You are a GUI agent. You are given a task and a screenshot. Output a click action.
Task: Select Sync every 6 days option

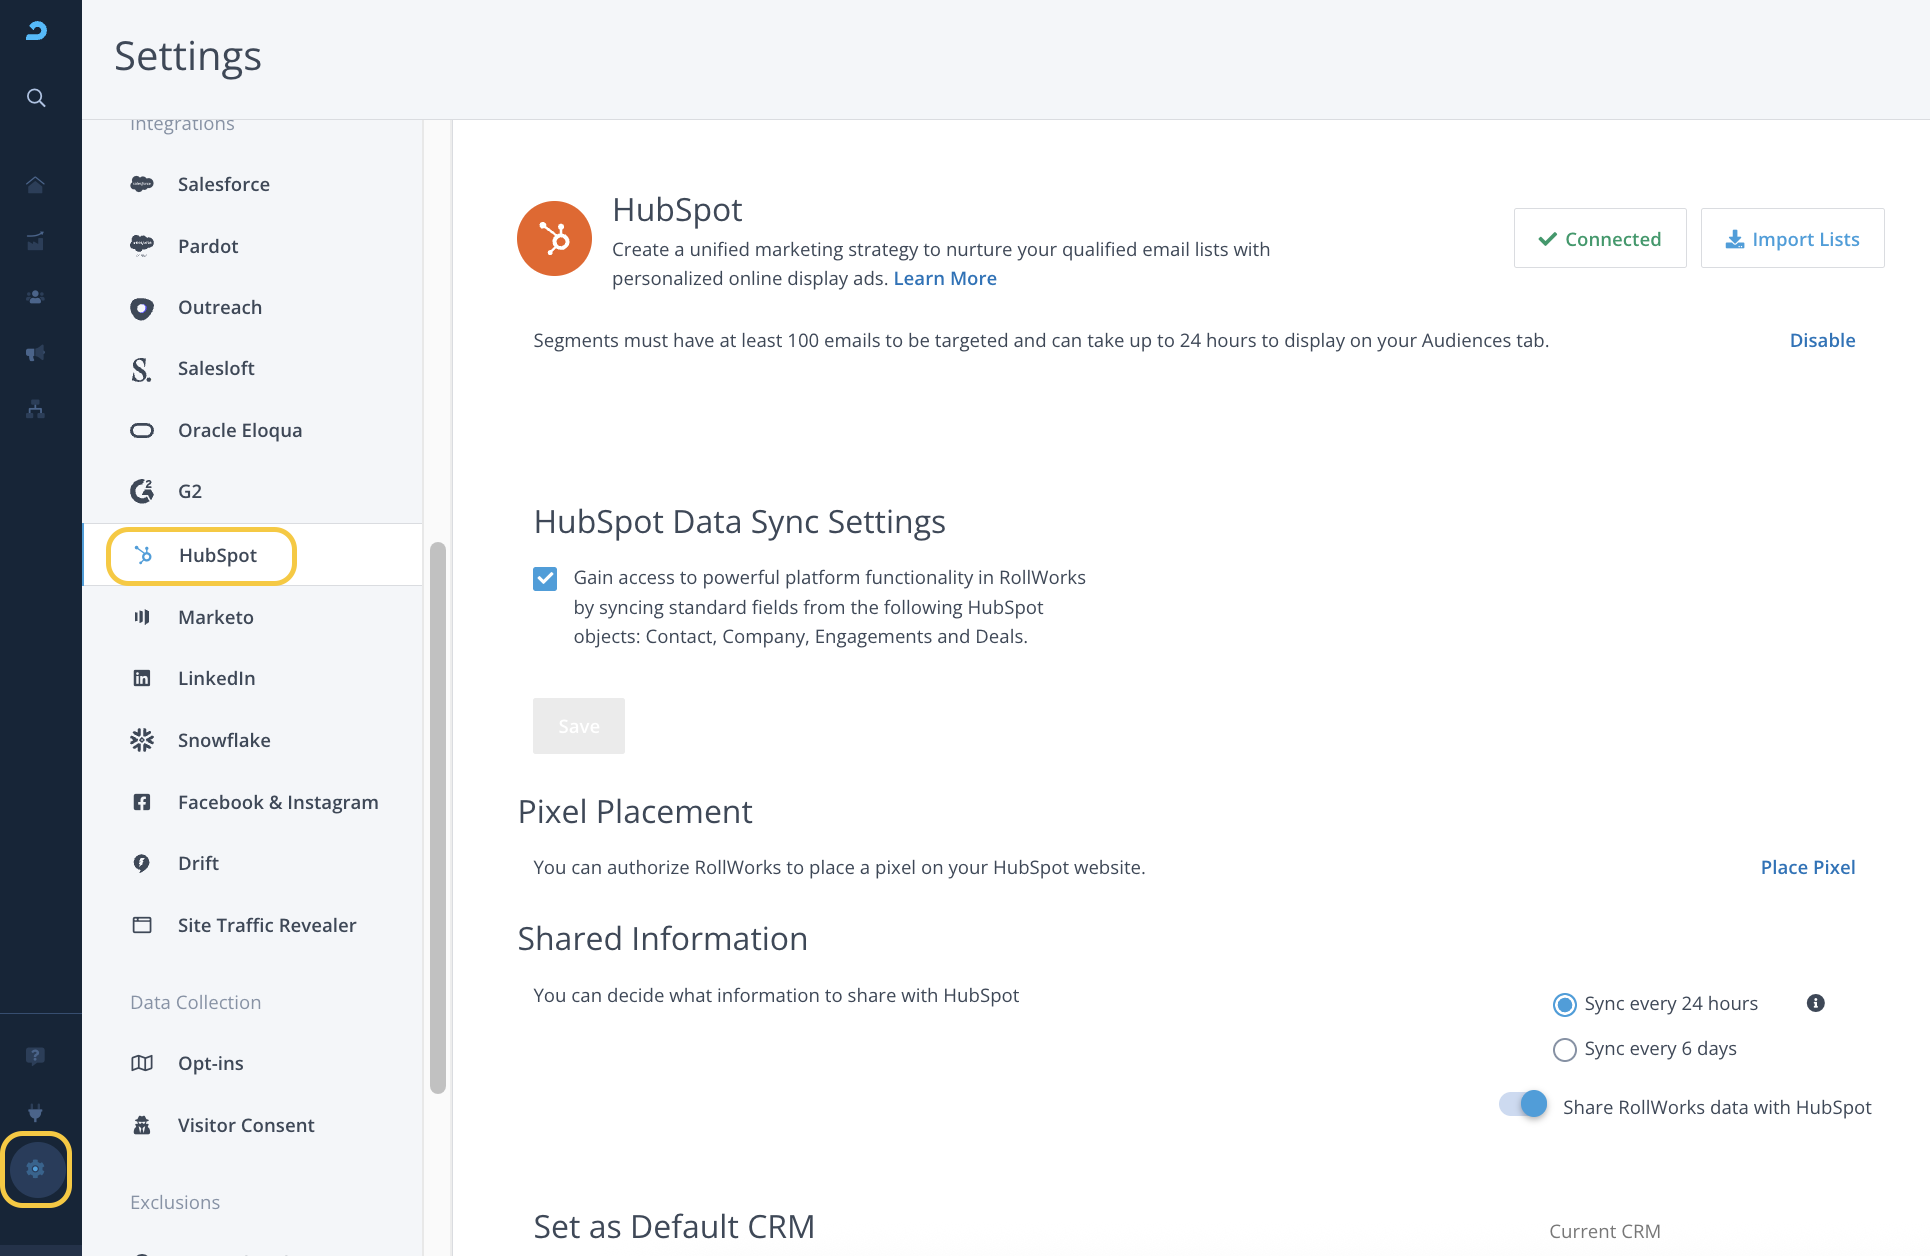1565,1049
